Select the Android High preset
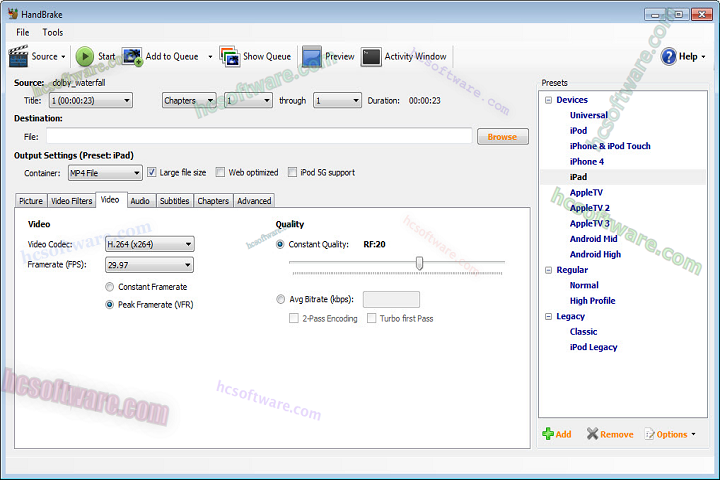The height and width of the screenshot is (480, 720). pyautogui.click(x=595, y=254)
